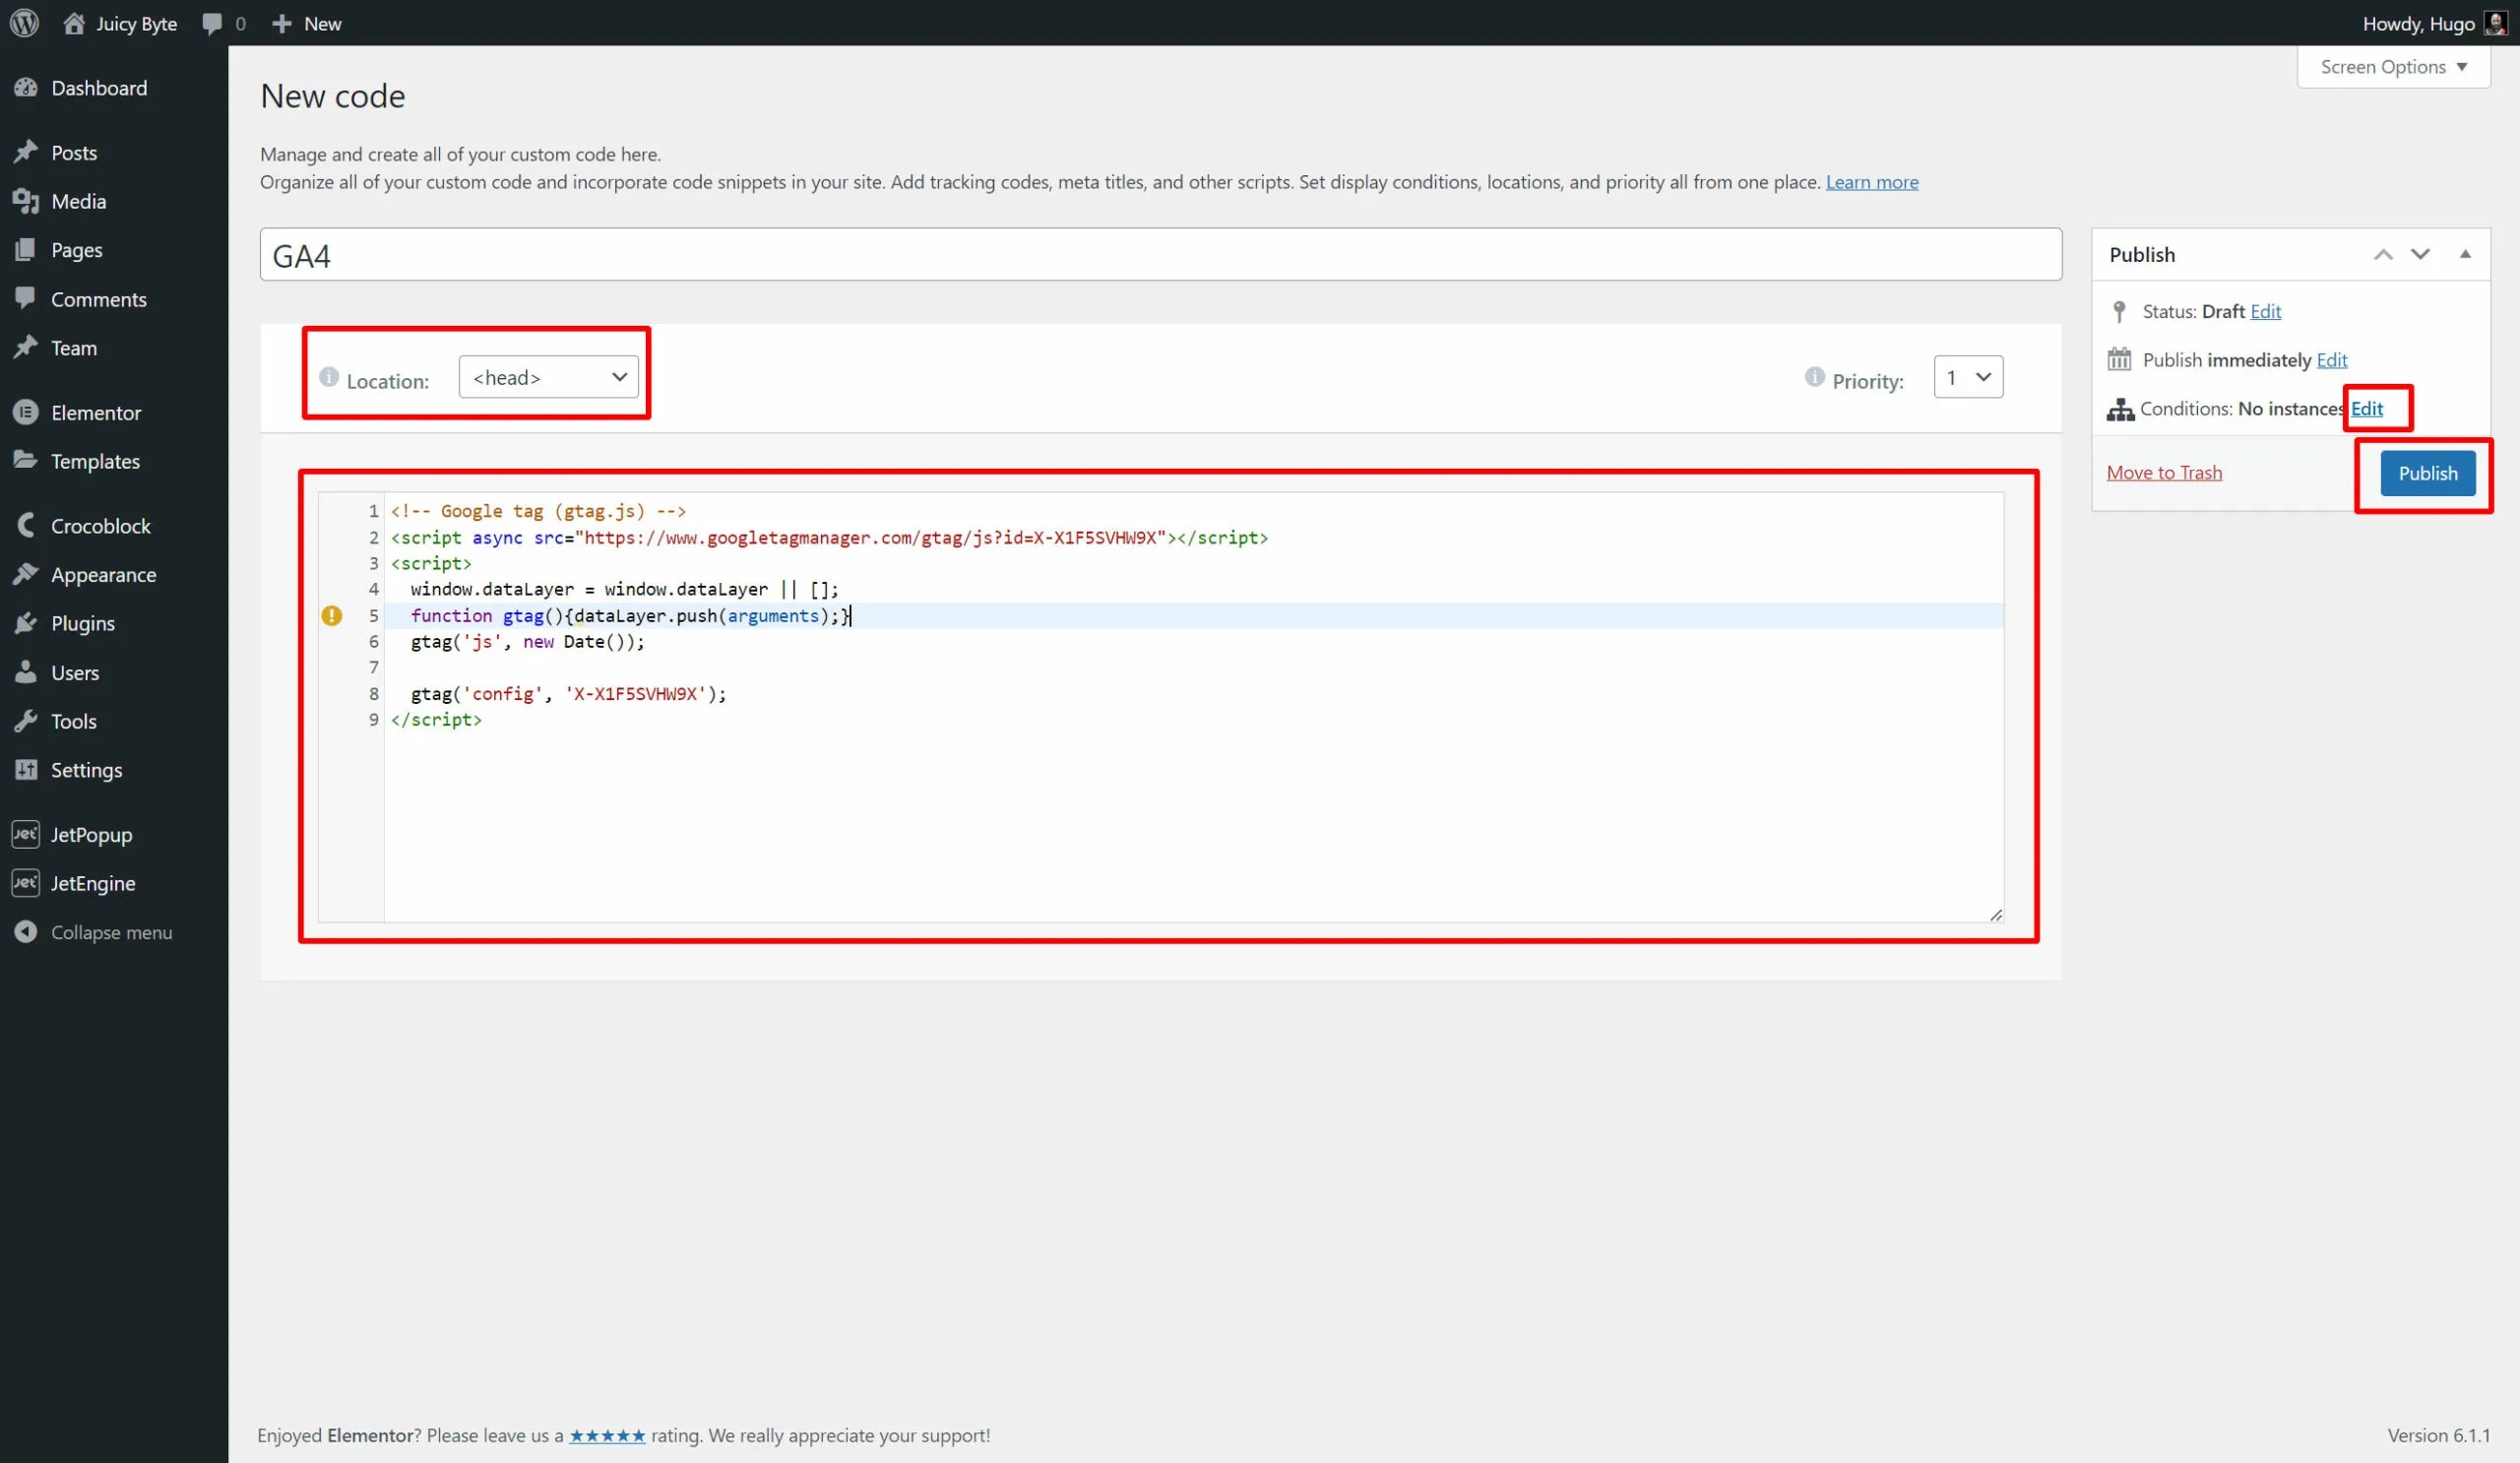Click the warning icon on line 5

(x=332, y=616)
